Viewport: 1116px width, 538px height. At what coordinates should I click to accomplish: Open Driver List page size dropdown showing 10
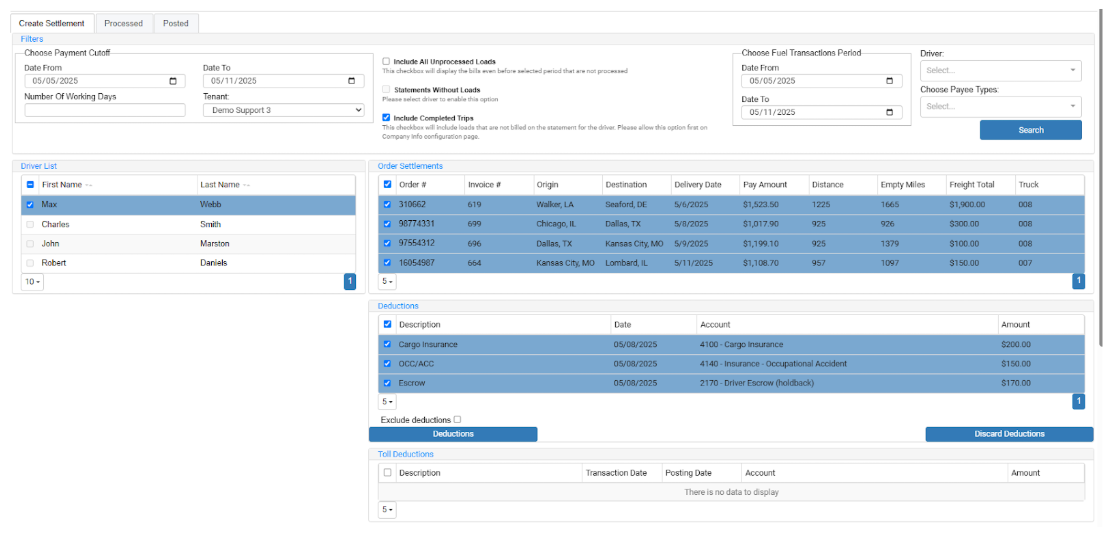pos(32,282)
